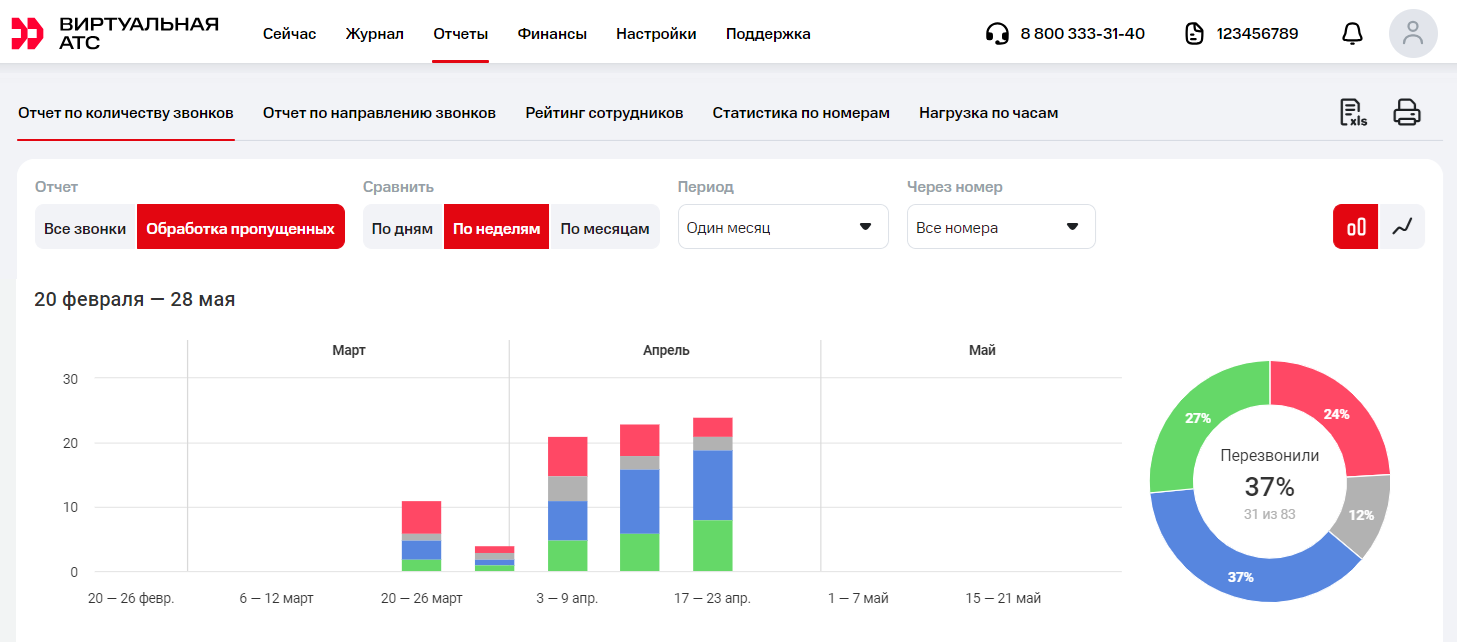Open the Финансы menu item

click(x=552, y=34)
